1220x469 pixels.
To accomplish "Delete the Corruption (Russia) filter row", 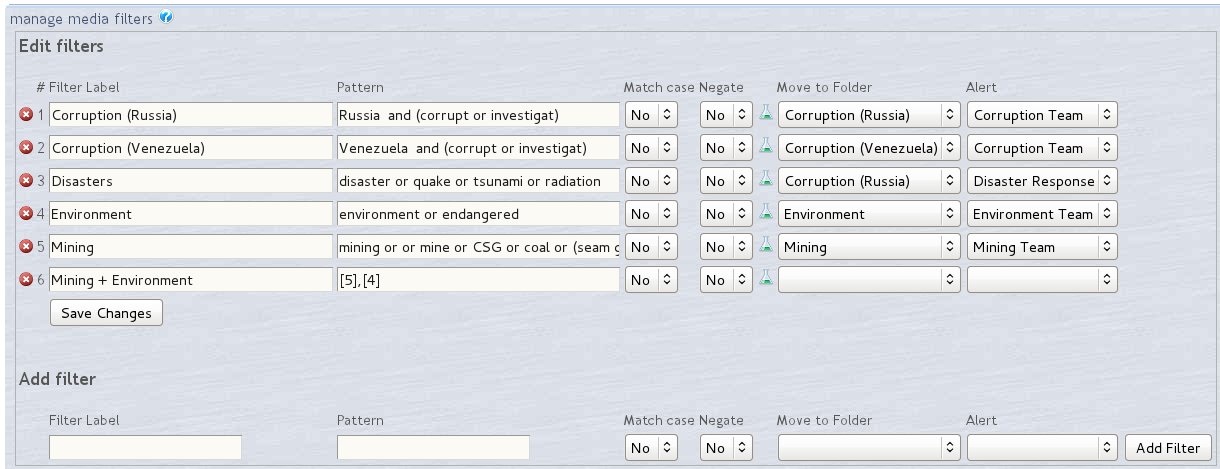I will [x=26, y=115].
